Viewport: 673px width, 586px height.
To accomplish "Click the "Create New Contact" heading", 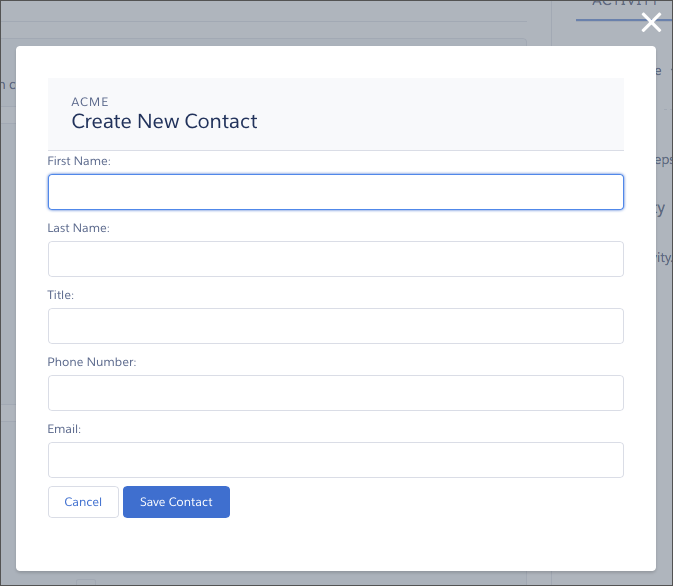I will pyautogui.click(x=164, y=122).
